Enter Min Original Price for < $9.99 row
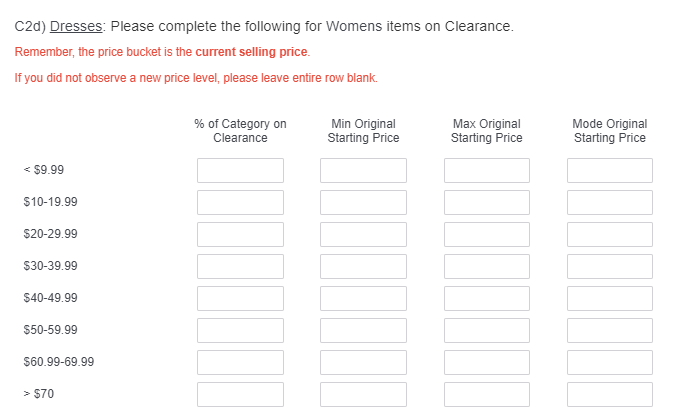The height and width of the screenshot is (417, 694). point(363,170)
